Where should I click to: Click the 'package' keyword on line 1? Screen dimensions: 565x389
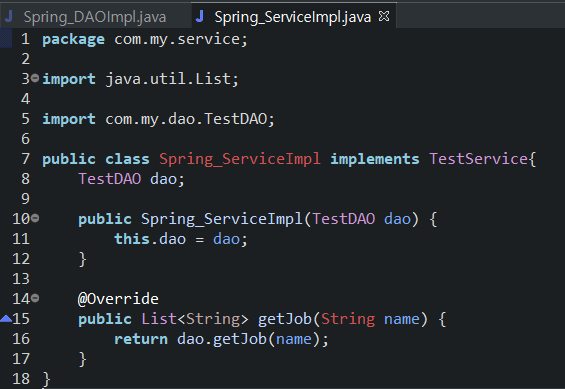pos(74,39)
